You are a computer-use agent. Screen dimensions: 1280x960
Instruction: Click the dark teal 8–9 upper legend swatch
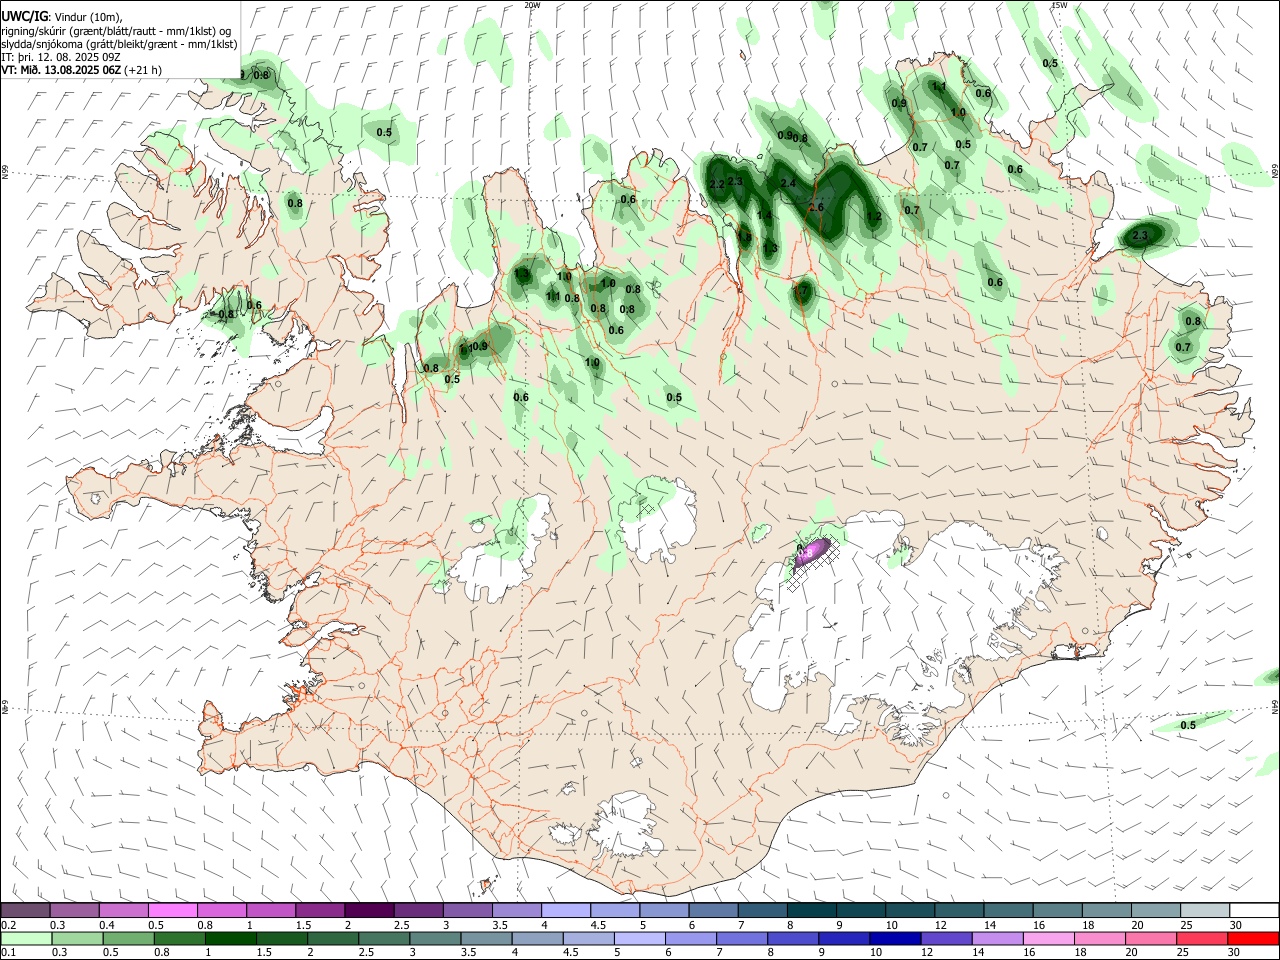coord(812,911)
